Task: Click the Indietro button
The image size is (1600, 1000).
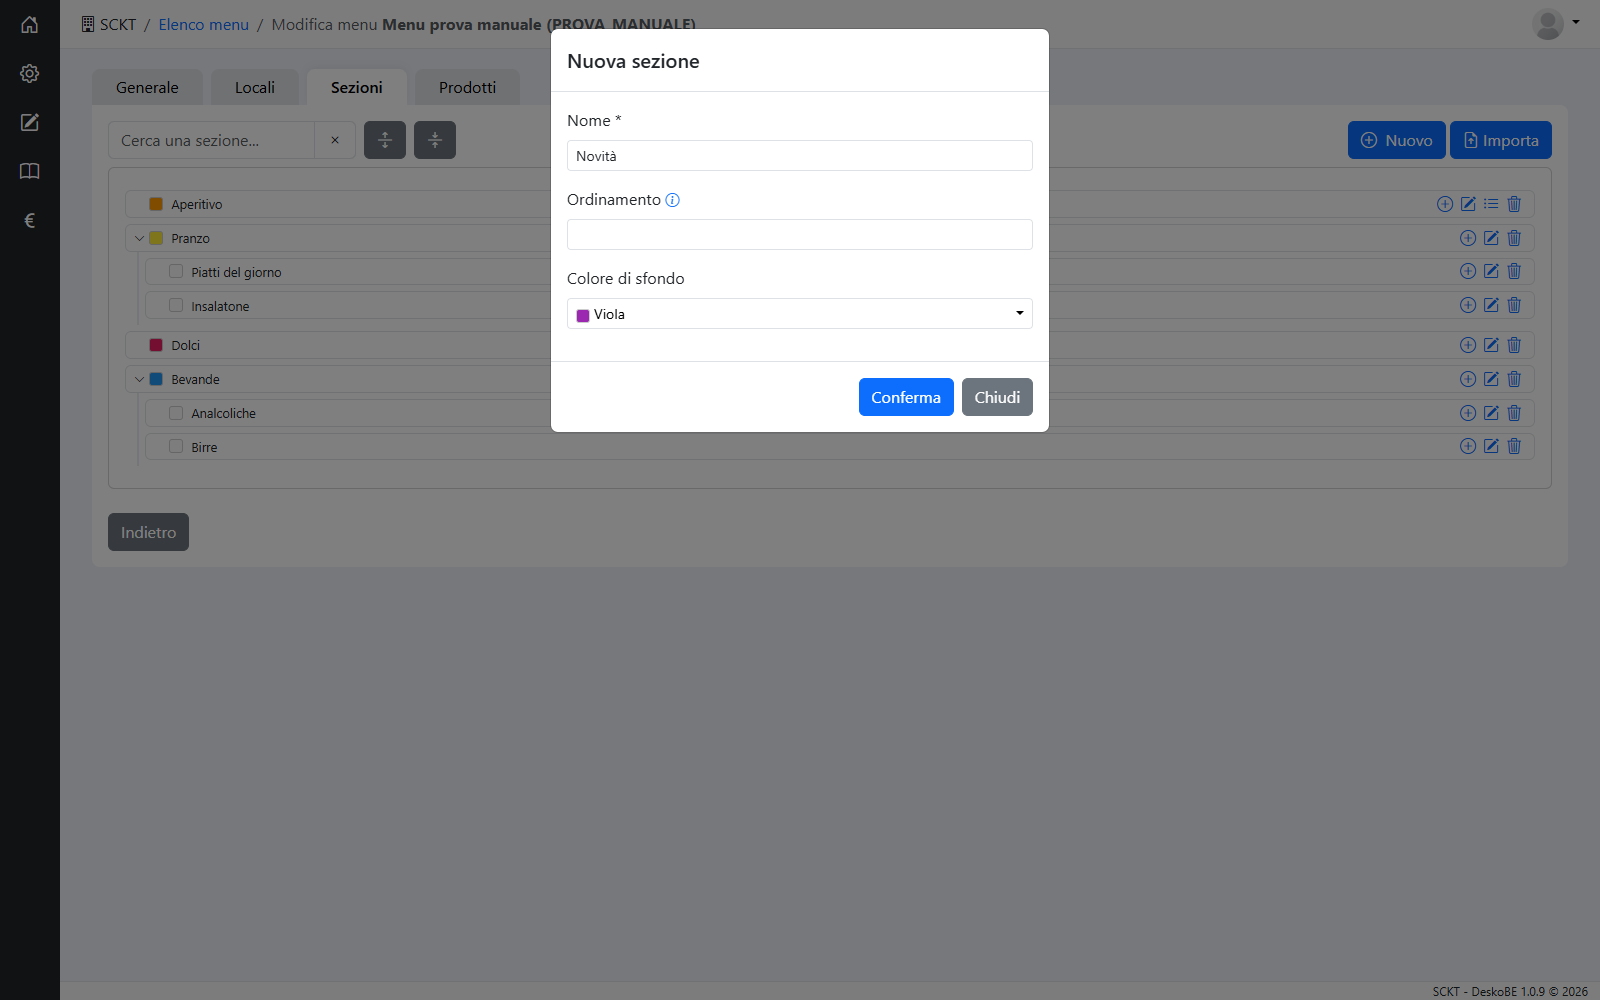Action: [x=148, y=532]
